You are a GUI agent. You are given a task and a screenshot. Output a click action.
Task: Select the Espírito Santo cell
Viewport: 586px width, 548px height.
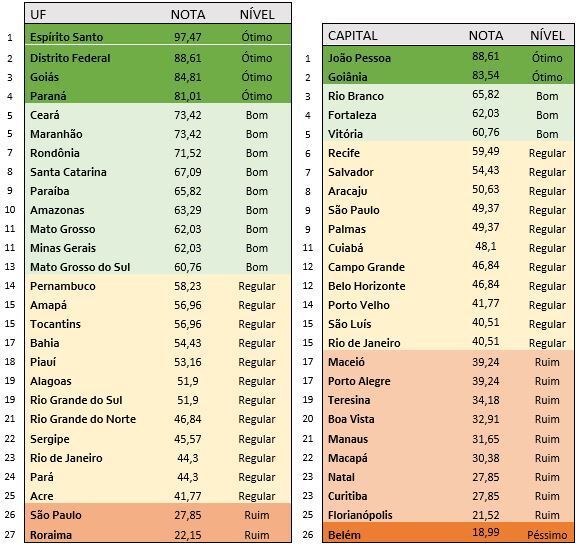[67, 37]
